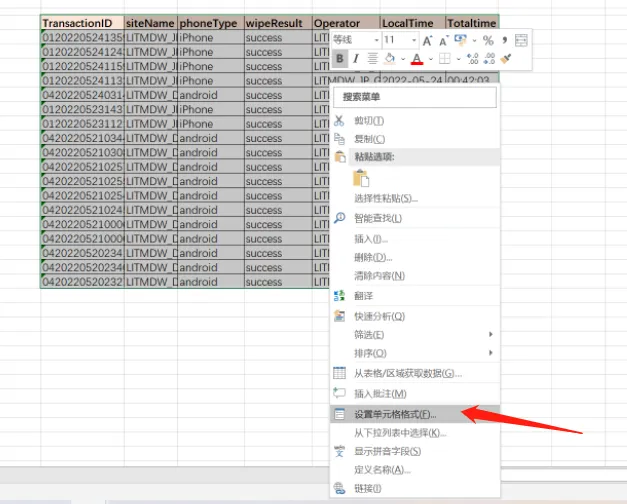627x504 pixels.
Task: Select cell starting 0420220521030
Action: (x=82, y=153)
